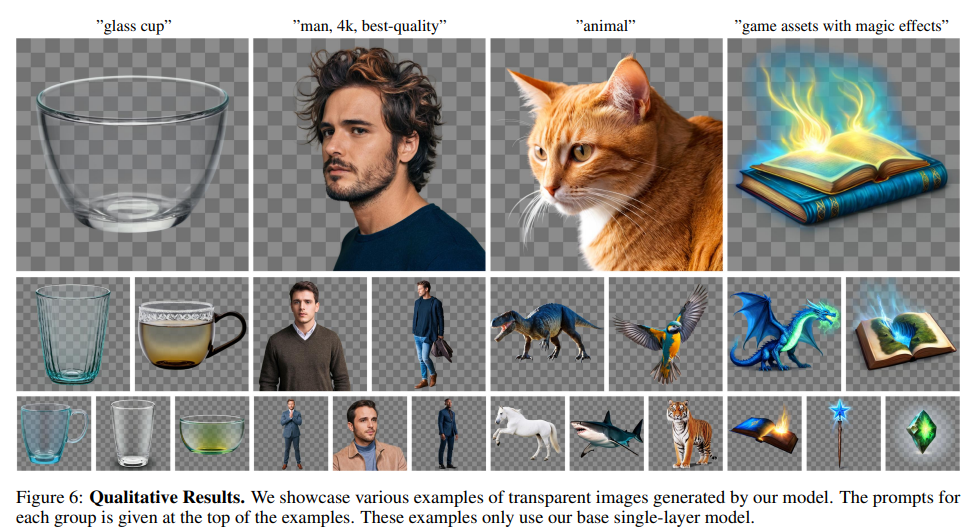Select the tiger thumbnail
The height and width of the screenshot is (532, 978).
pyautogui.click(x=685, y=433)
